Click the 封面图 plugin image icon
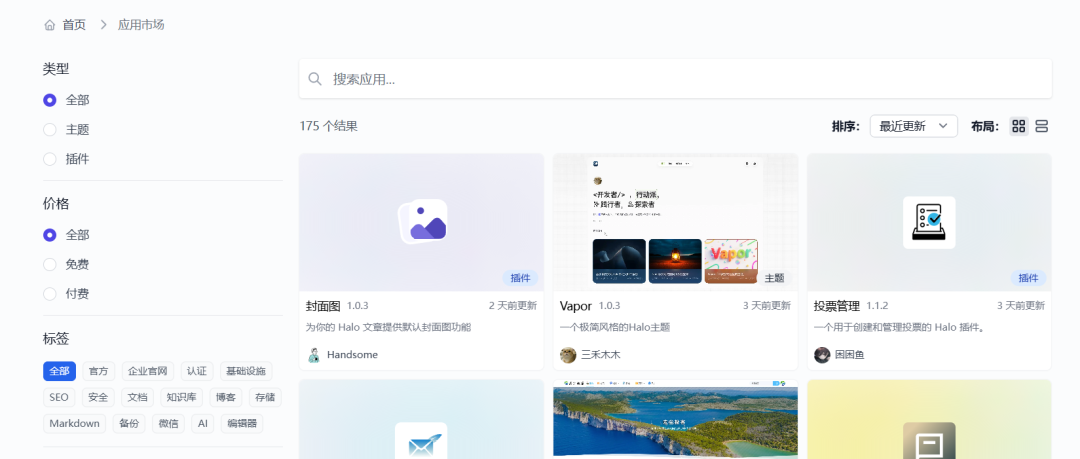Image resolution: width=1080 pixels, height=459 pixels. [x=423, y=221]
